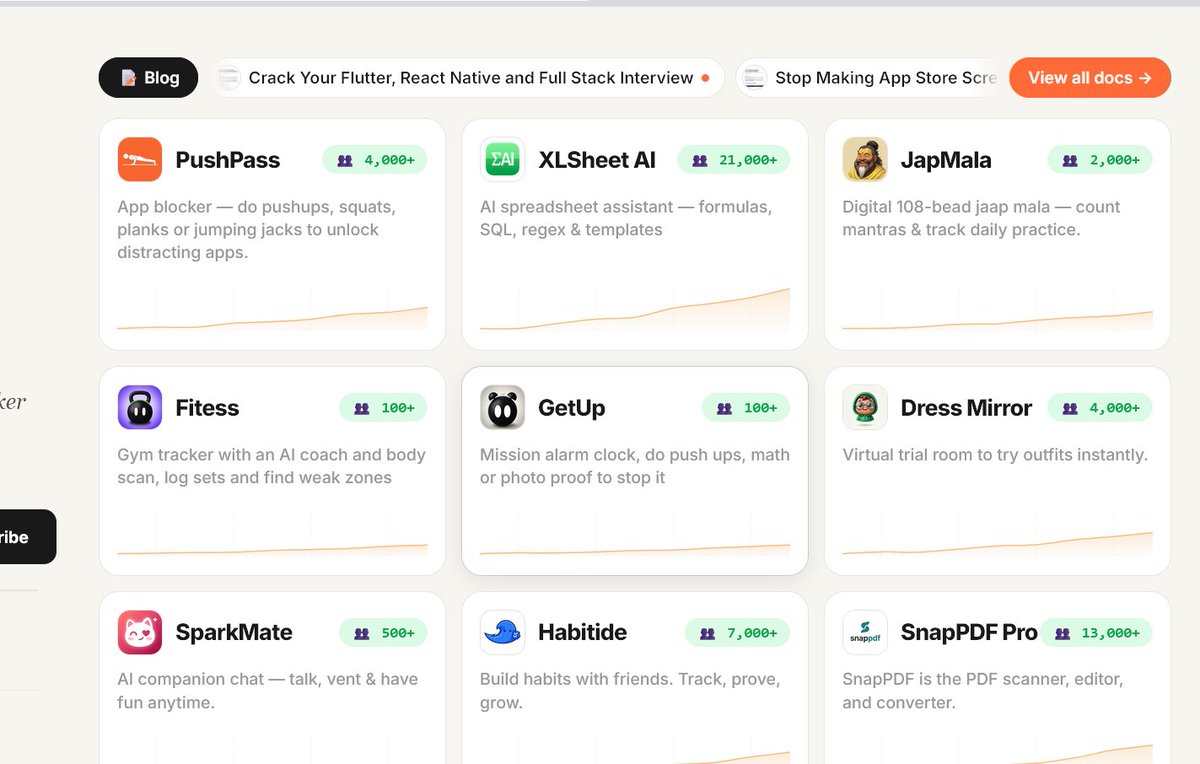The image size is (1200, 764).
Task: Open the Fitess kettlebell app icon
Action: click(140, 407)
